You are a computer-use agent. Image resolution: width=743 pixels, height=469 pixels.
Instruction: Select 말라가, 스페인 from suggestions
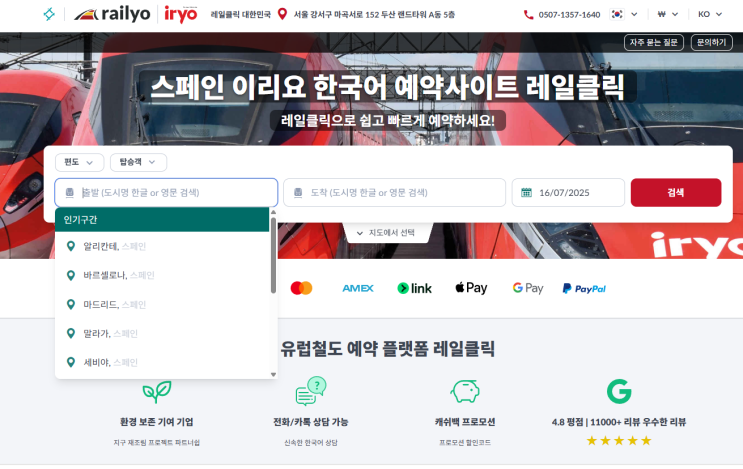tap(162, 334)
